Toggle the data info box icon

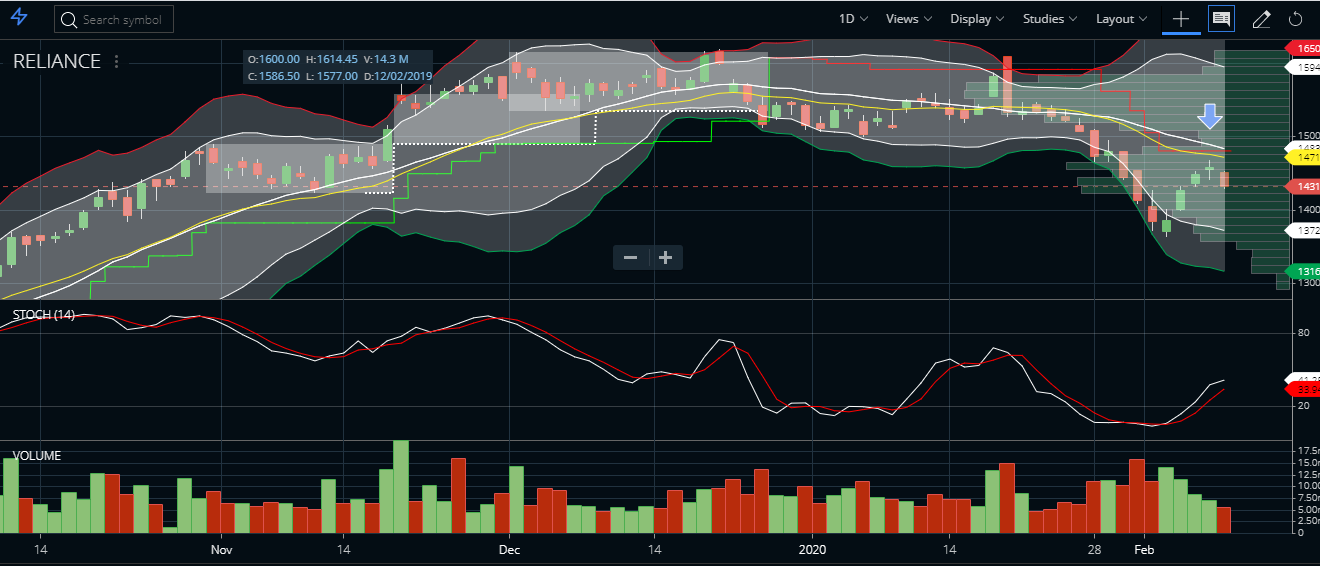coord(1221,19)
